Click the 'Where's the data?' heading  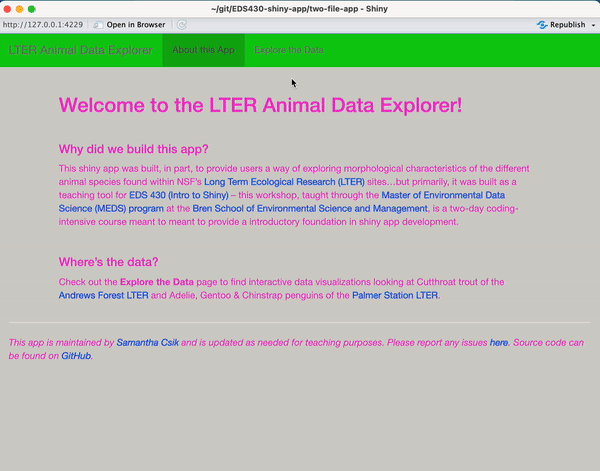pos(108,262)
